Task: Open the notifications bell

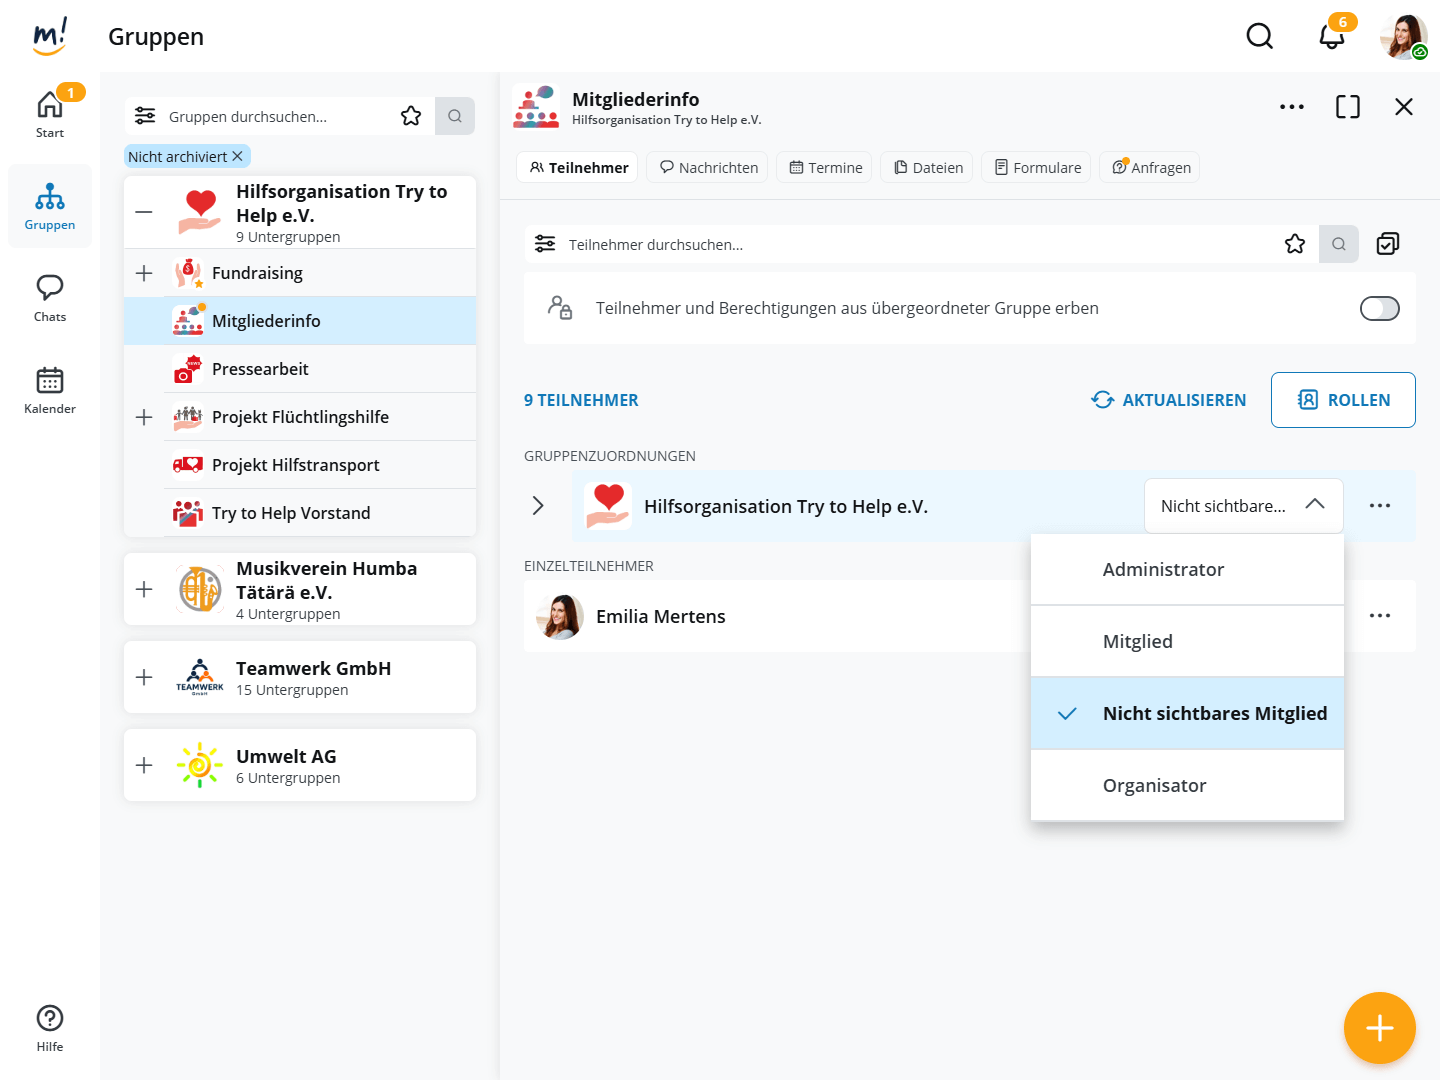Action: tap(1331, 37)
